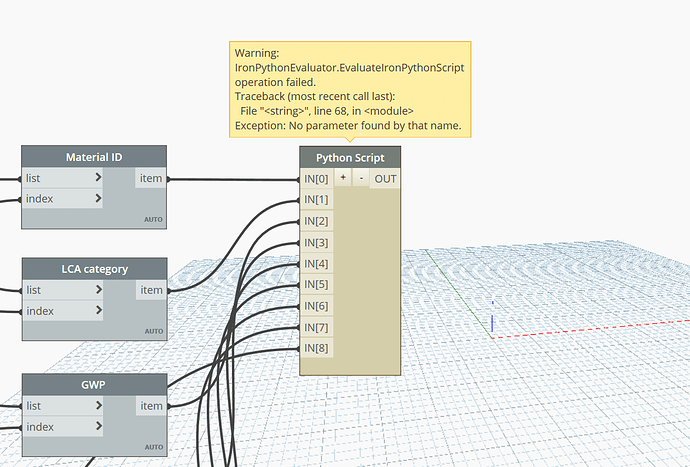Viewport: 690px width, 467px height.
Task: Expand LCA category index port chevron
Action: [99, 310]
